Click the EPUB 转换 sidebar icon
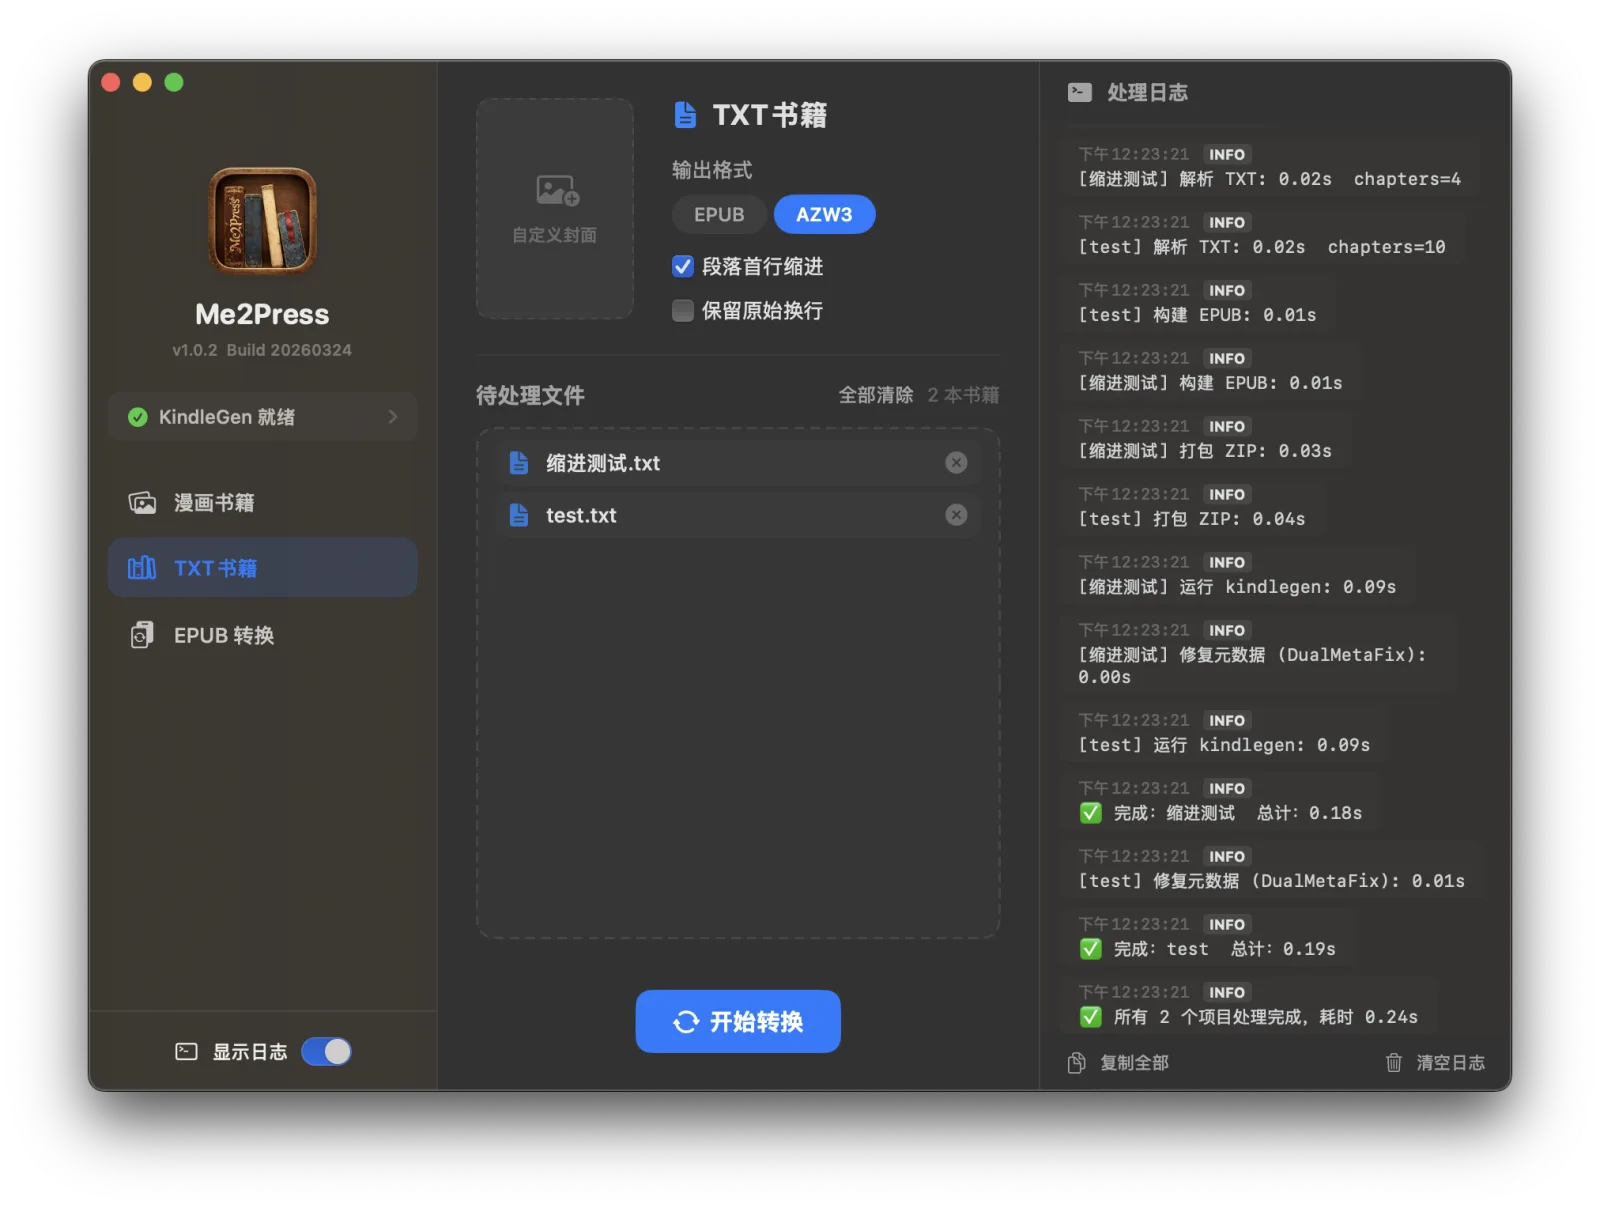The image size is (1600, 1208). (x=142, y=635)
